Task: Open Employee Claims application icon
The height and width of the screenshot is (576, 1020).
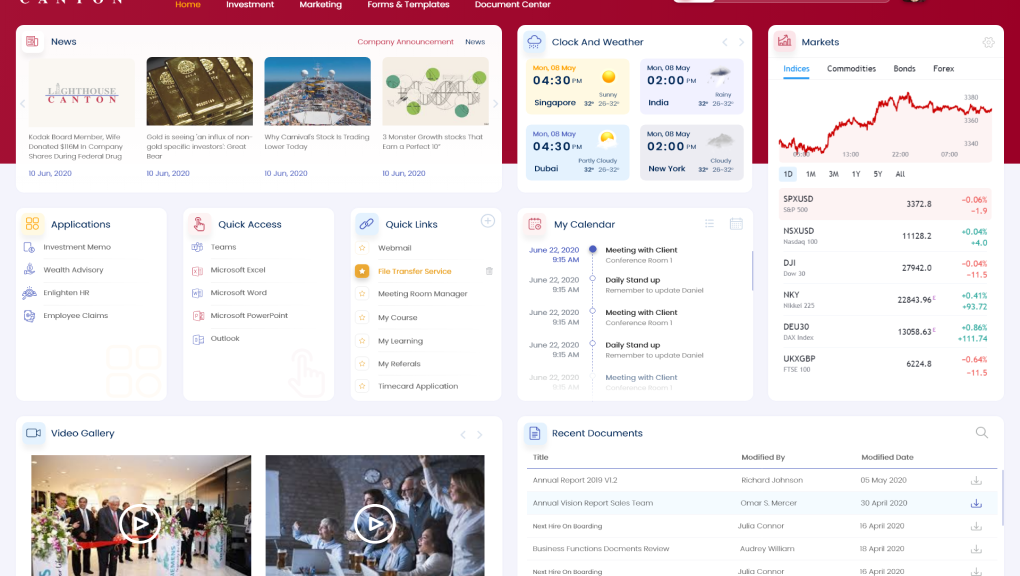Action: tap(29, 316)
